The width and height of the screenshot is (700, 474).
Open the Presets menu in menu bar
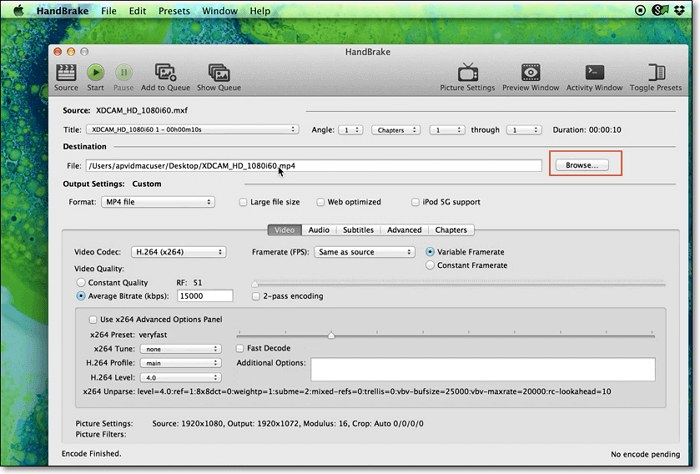[174, 10]
